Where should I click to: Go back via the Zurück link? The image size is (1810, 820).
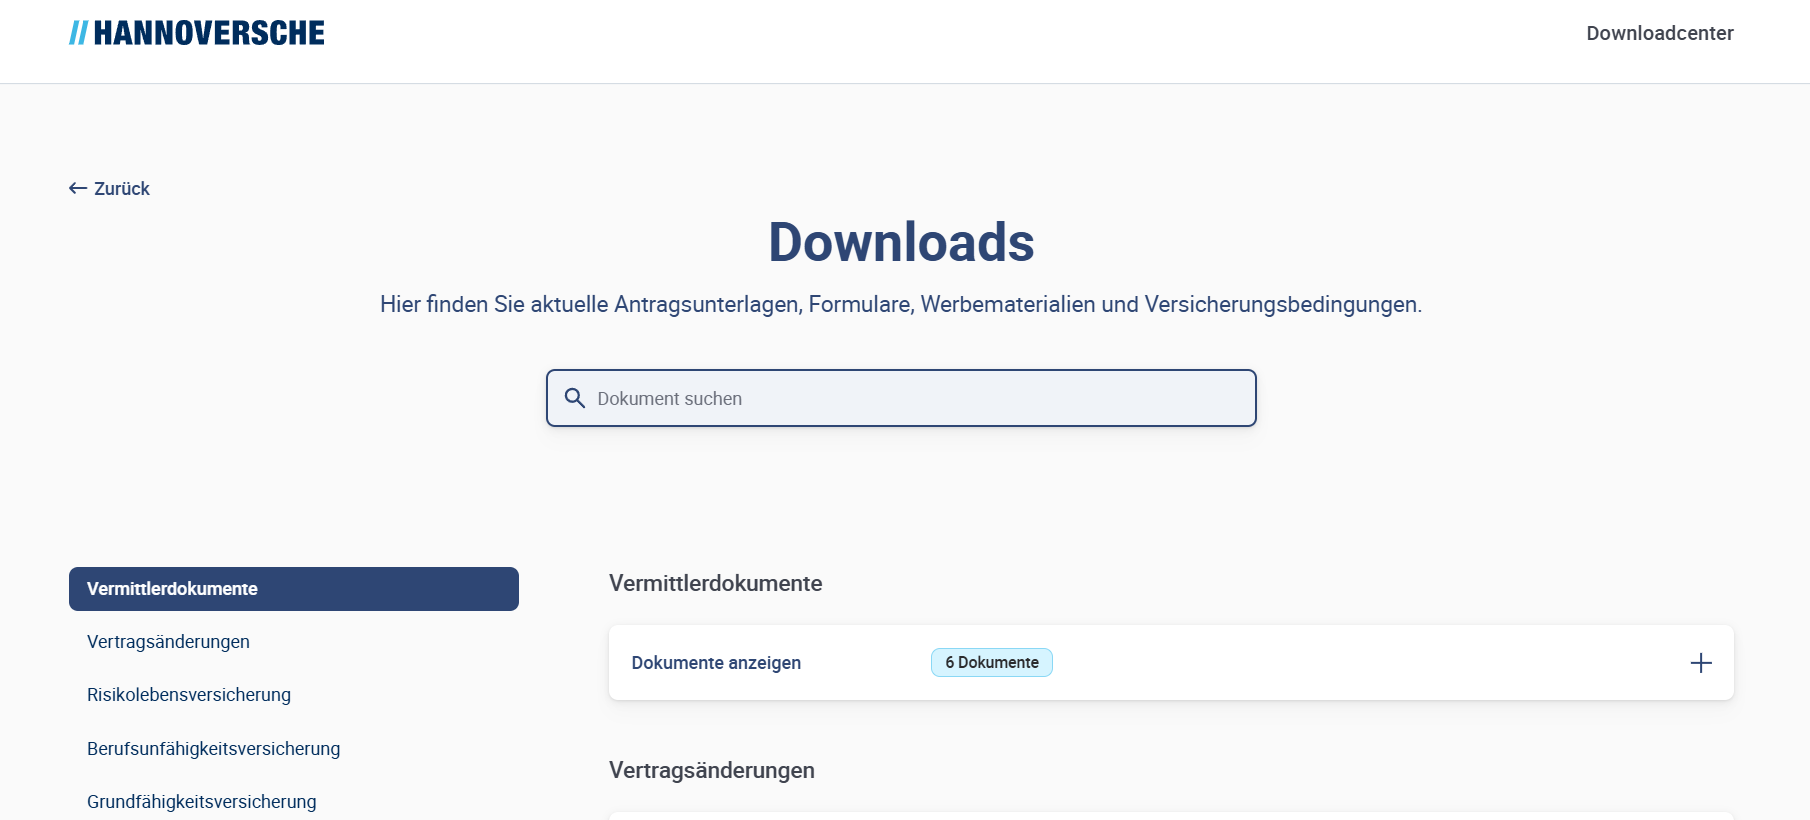[x=121, y=189]
